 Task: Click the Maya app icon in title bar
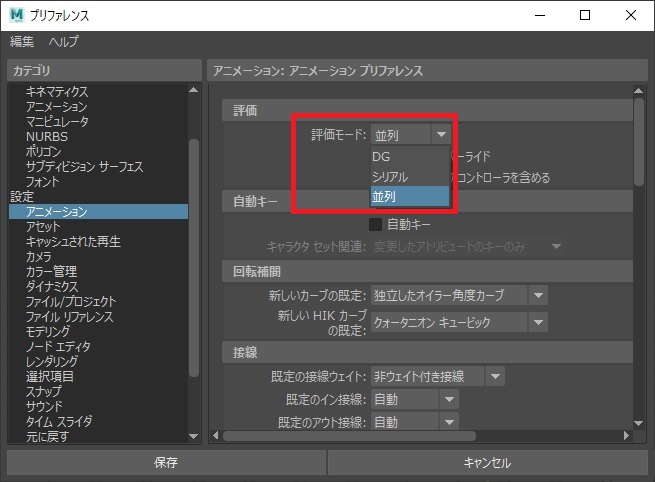[17, 15]
